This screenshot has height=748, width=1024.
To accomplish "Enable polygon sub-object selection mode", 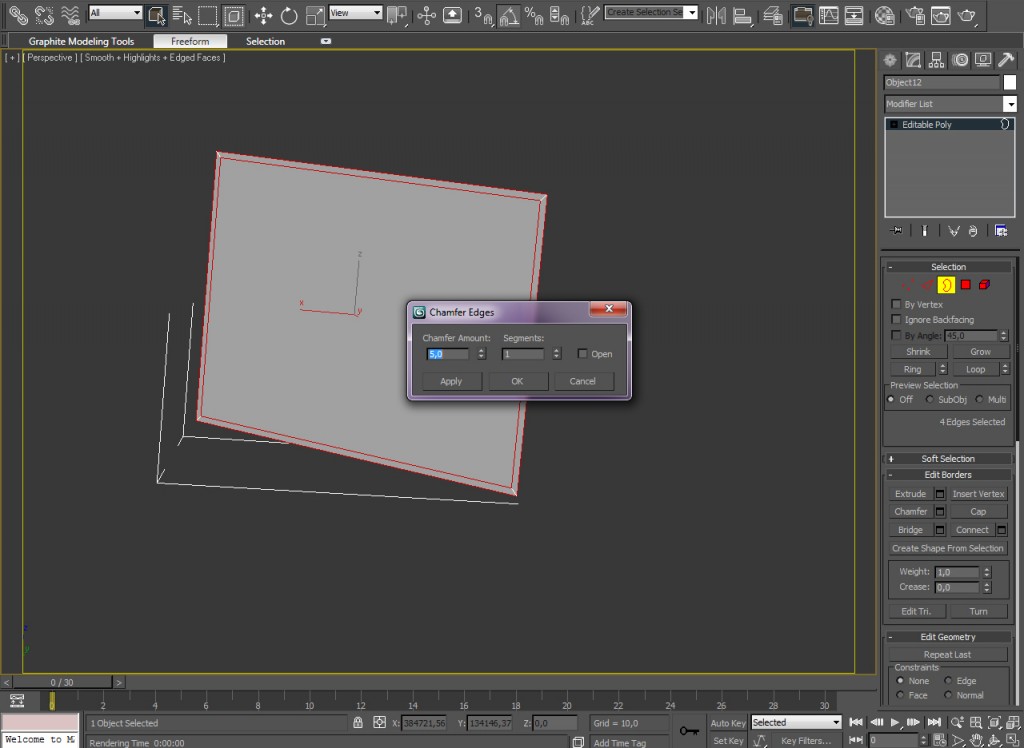I will click(965, 285).
